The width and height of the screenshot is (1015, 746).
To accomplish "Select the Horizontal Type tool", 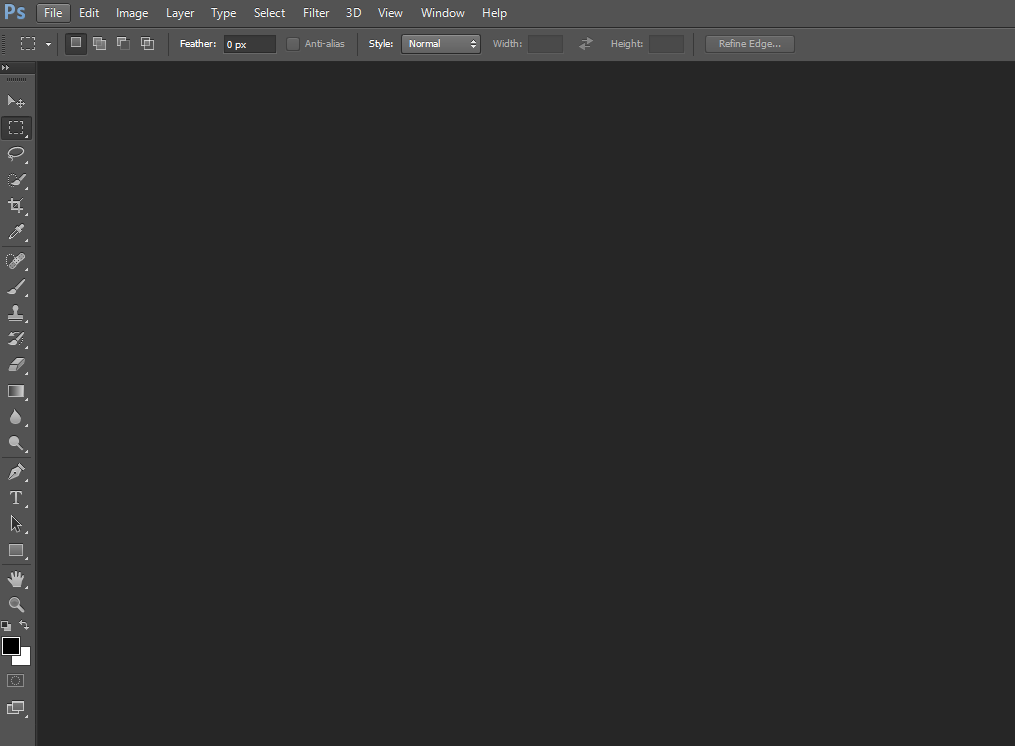I will click(x=16, y=497).
